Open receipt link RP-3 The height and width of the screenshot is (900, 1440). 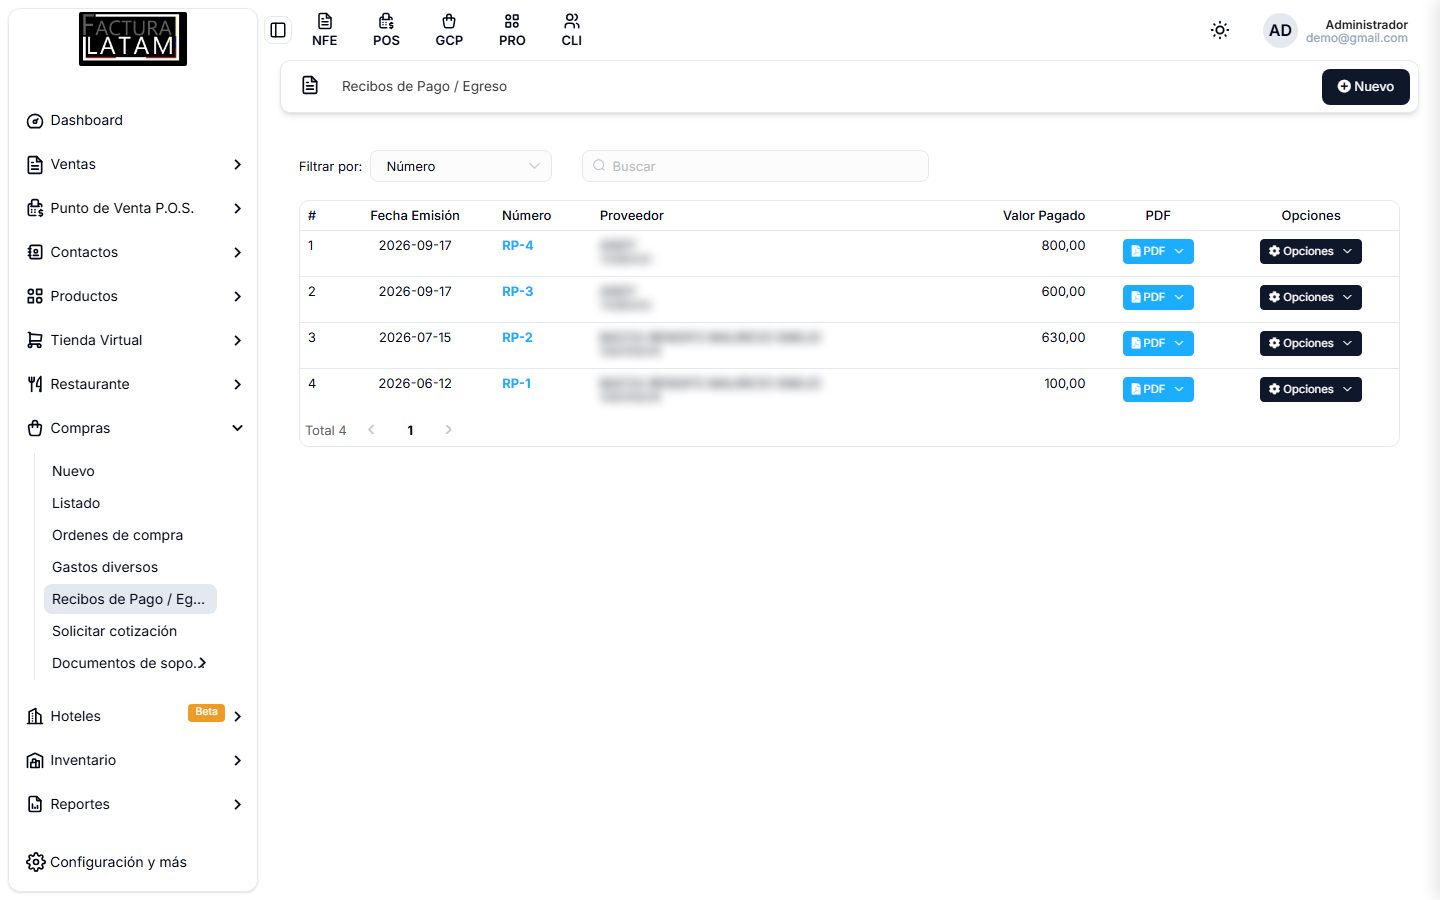coord(517,291)
